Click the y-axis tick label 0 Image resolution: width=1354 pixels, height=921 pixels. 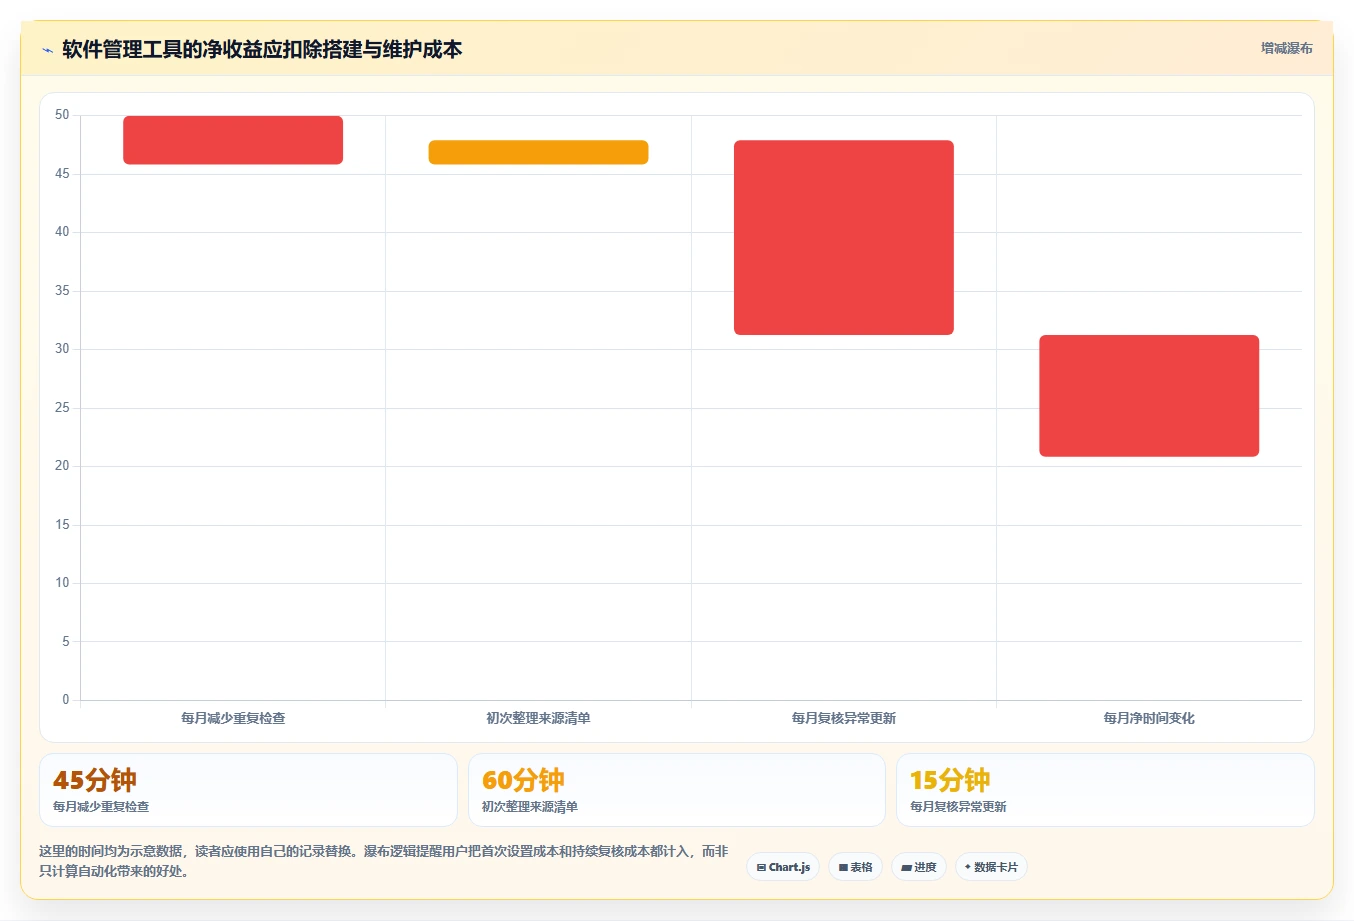point(66,700)
